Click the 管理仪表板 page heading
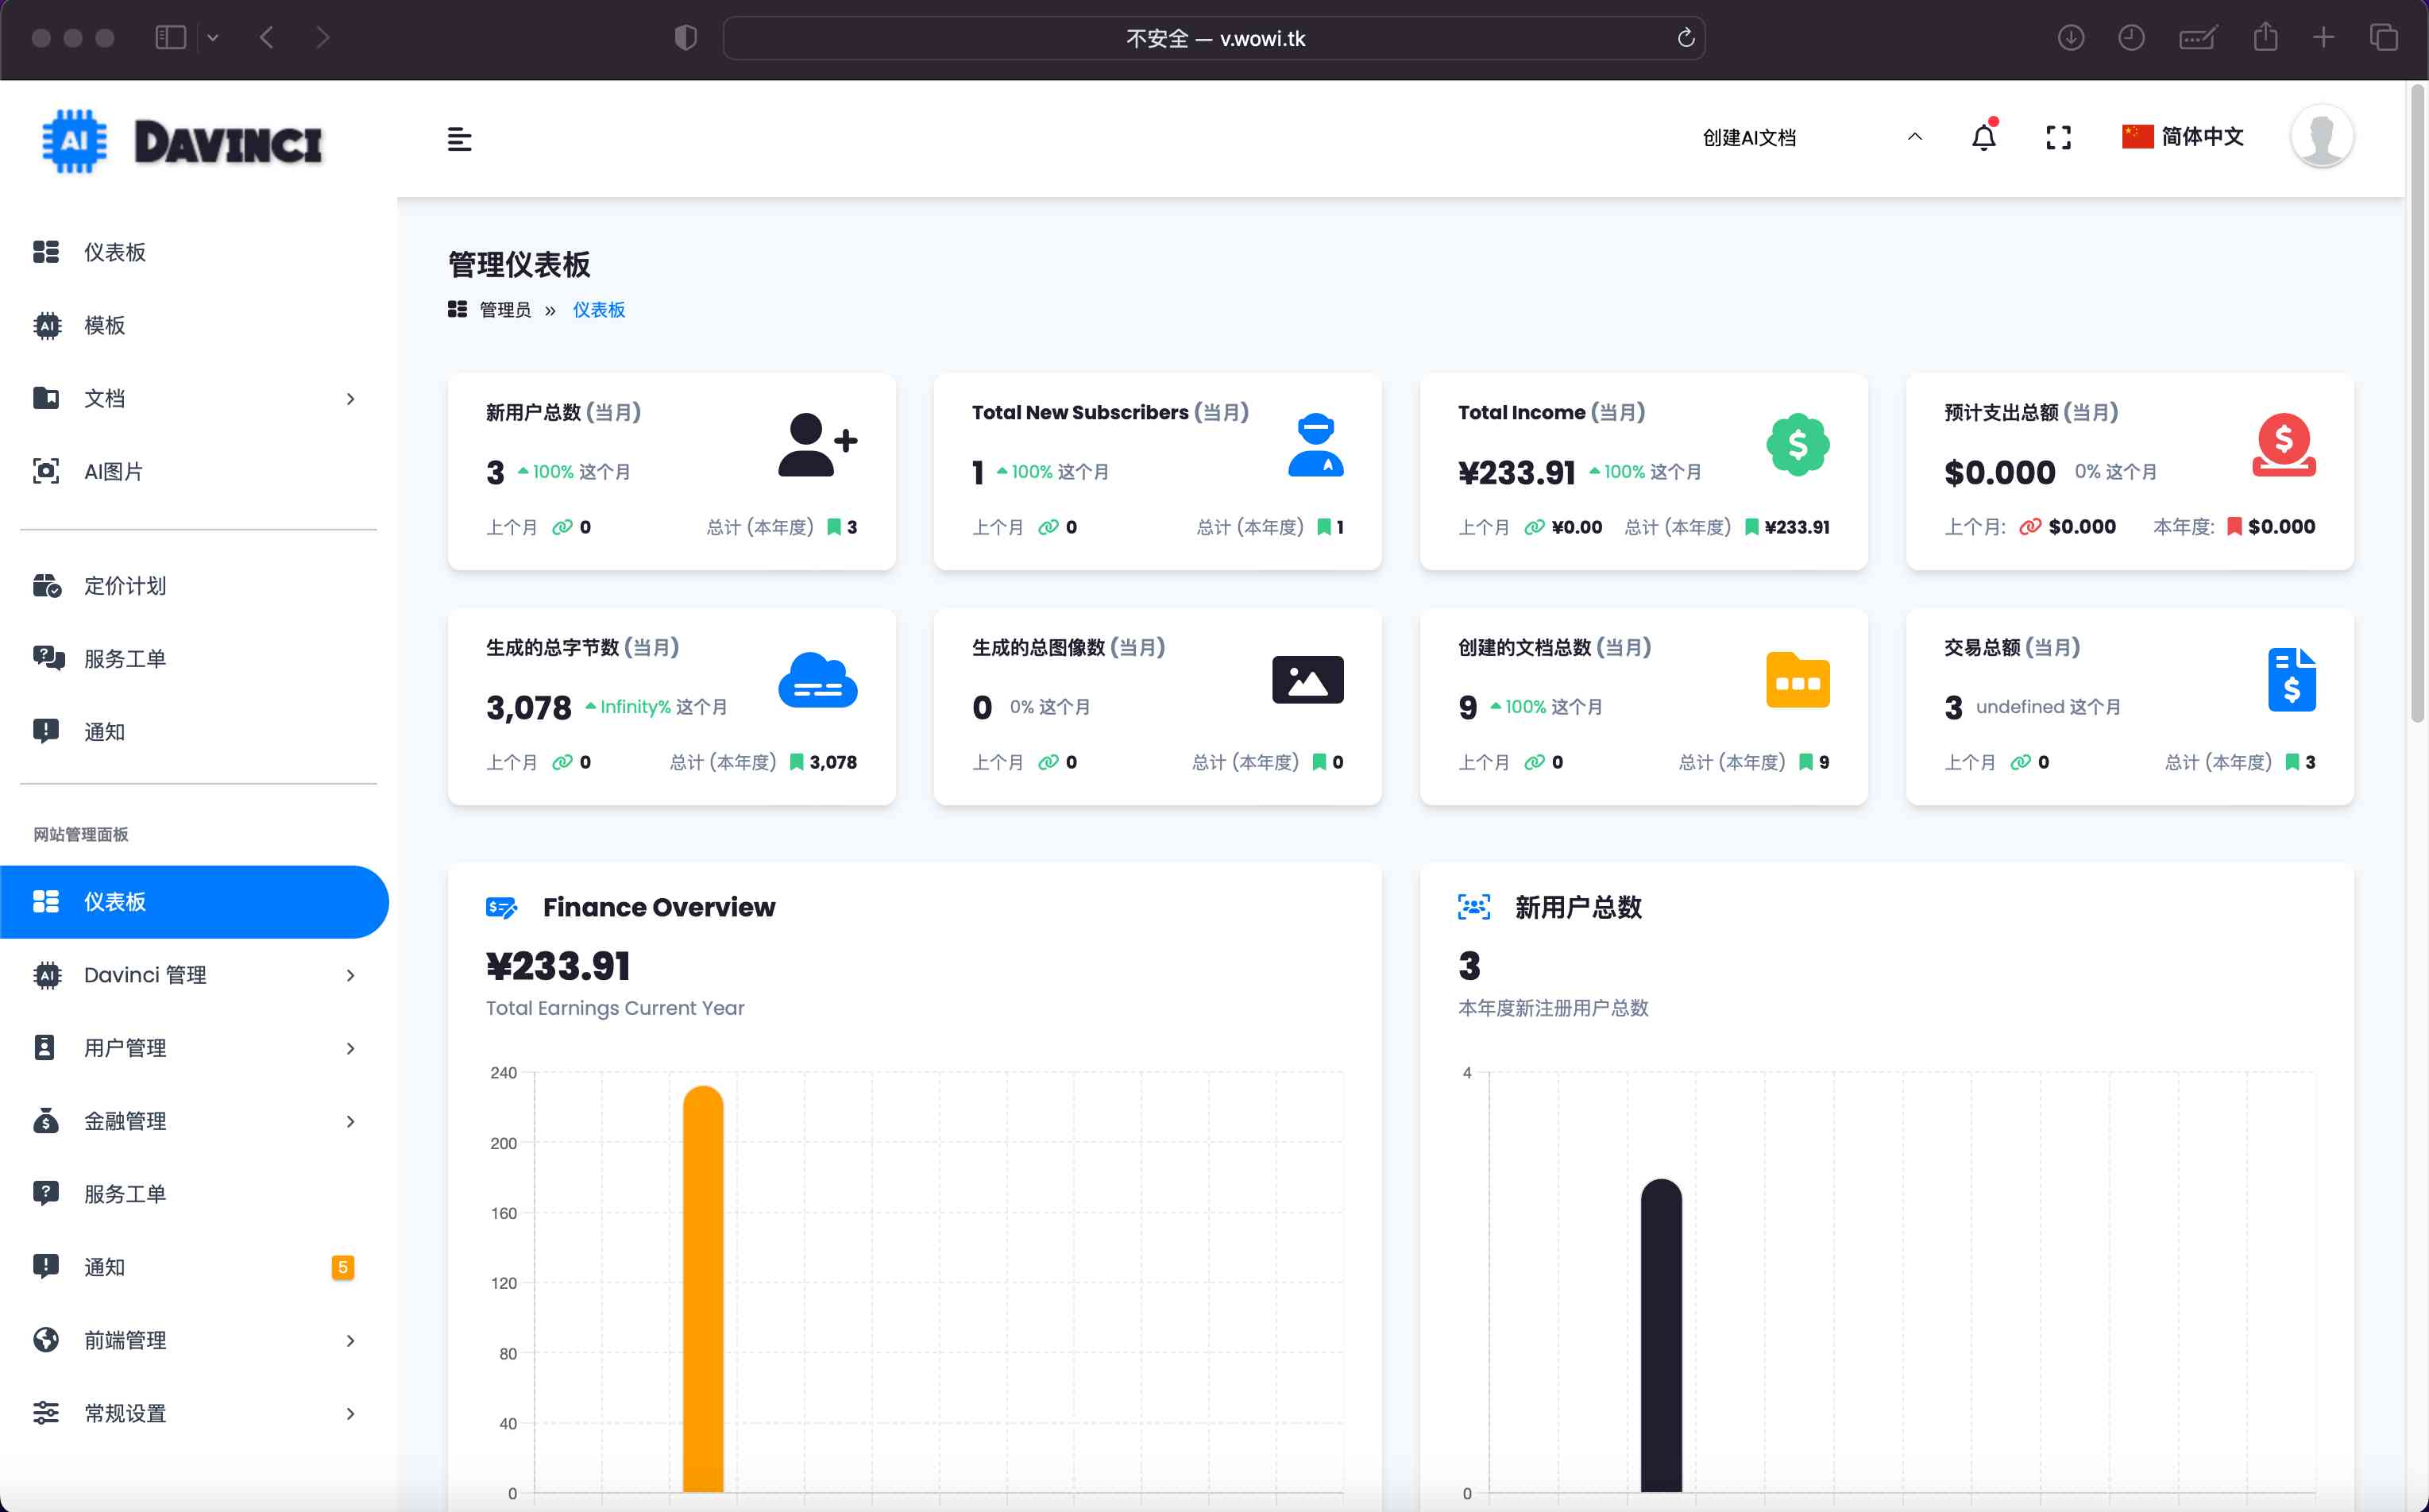 [x=519, y=265]
